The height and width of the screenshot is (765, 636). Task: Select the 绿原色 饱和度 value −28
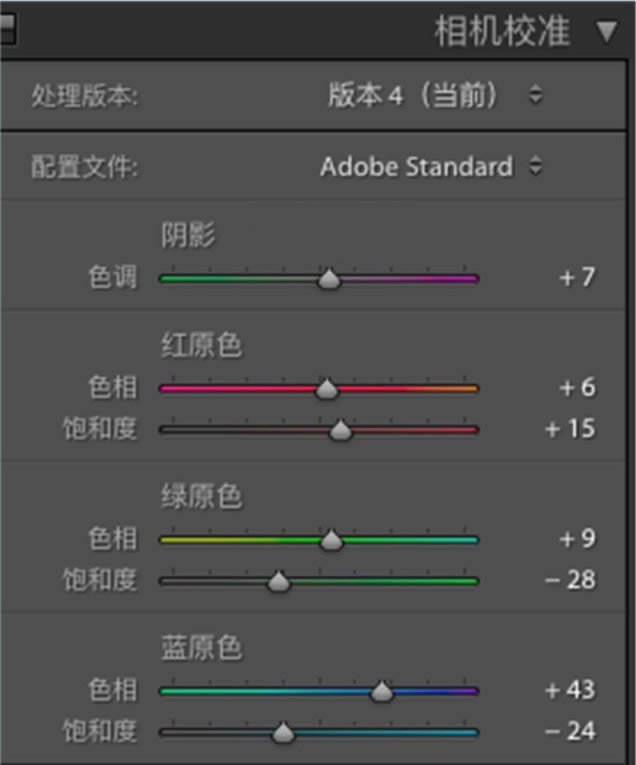pyautogui.click(x=570, y=580)
